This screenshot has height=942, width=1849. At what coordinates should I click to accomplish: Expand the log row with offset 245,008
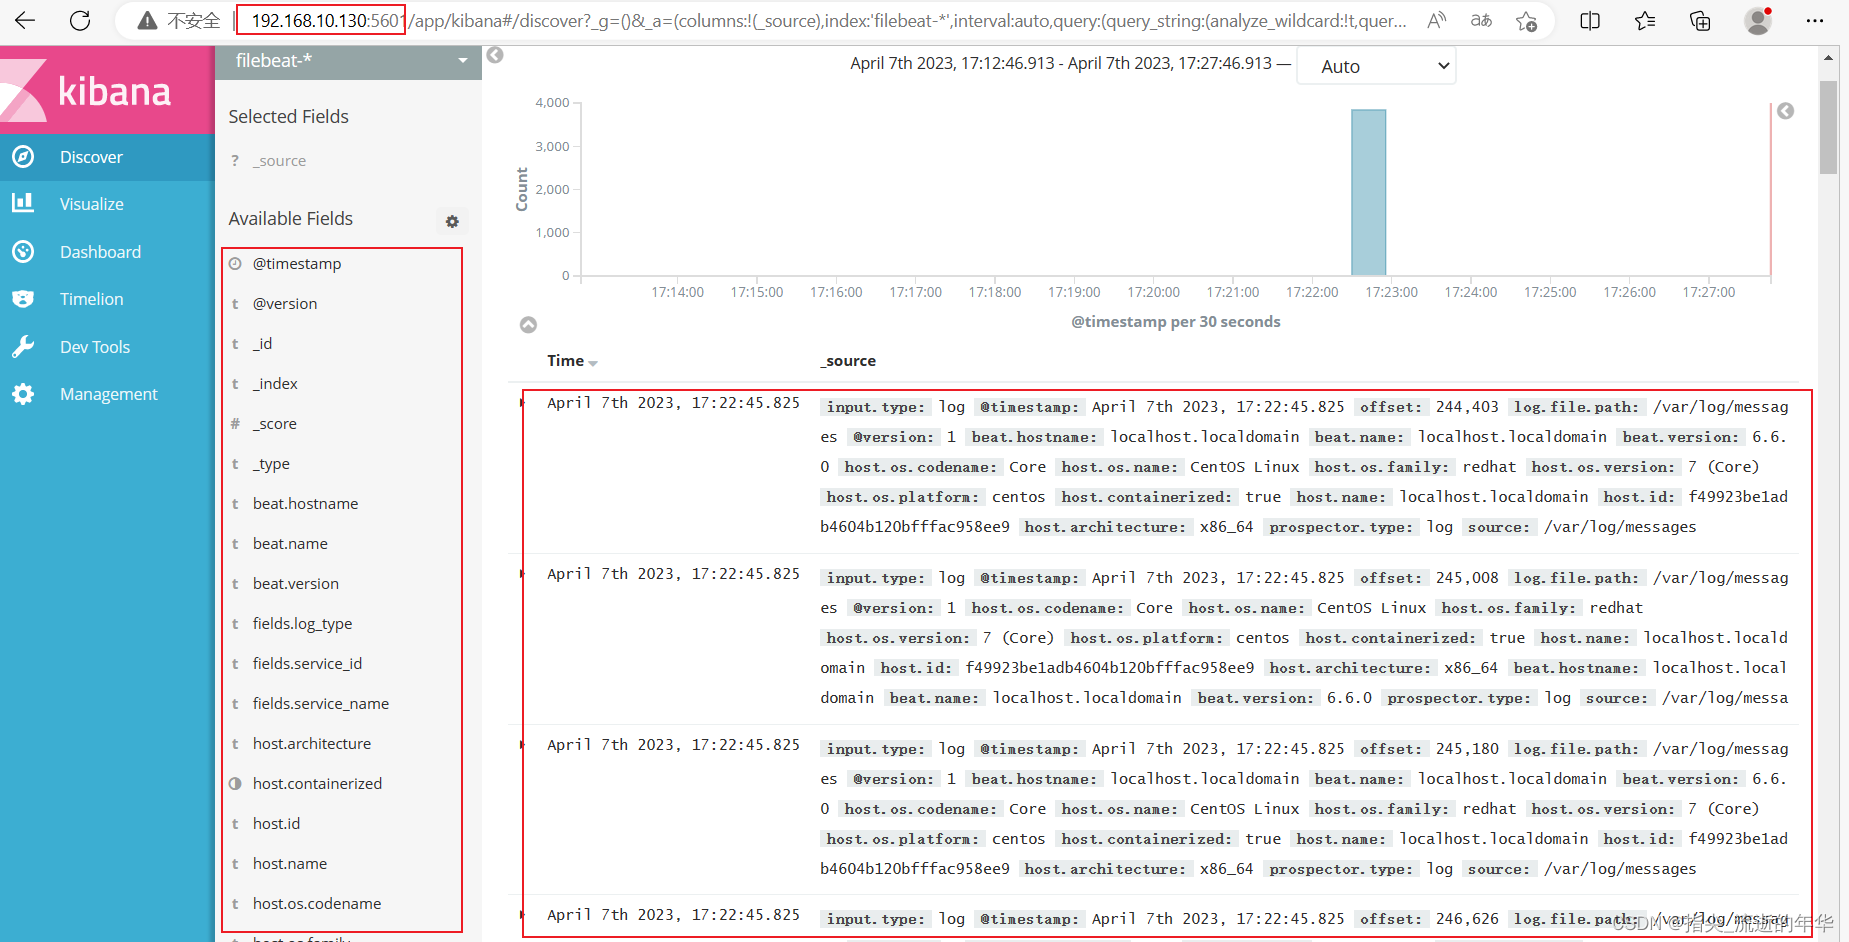point(522,574)
